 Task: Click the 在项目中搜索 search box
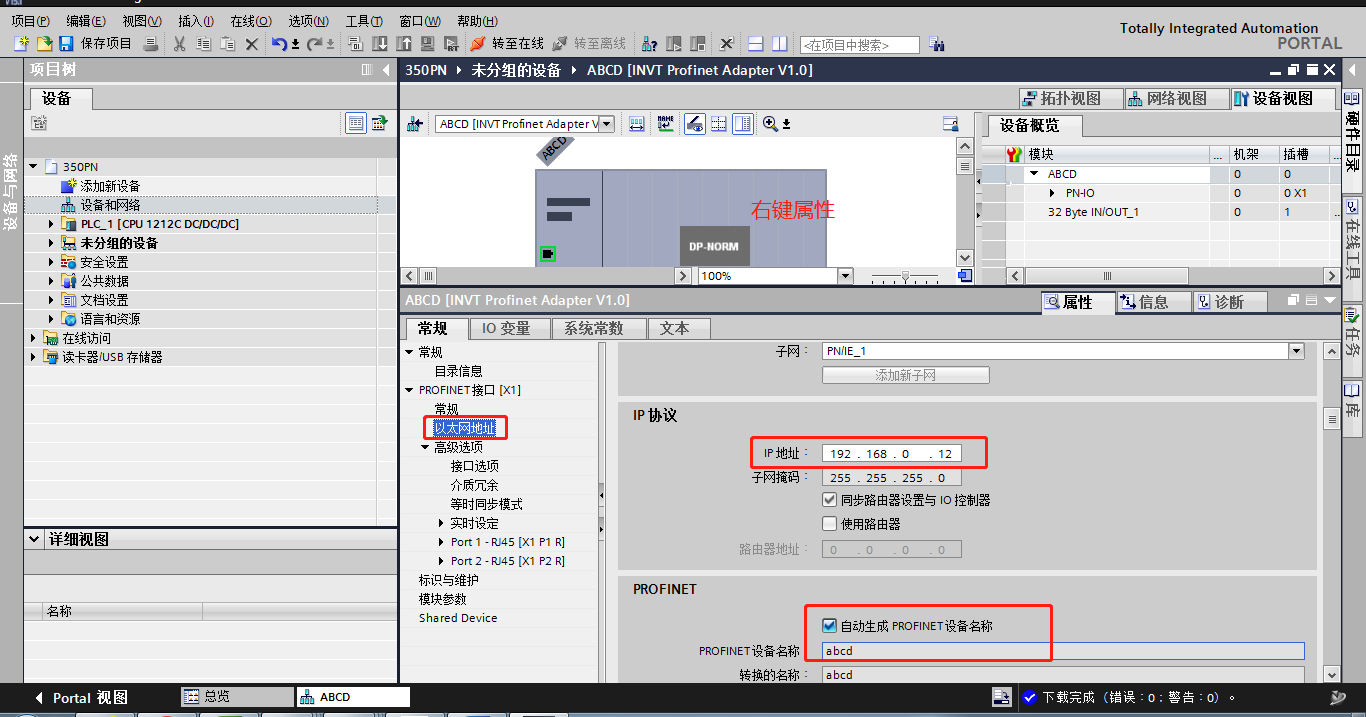click(859, 45)
